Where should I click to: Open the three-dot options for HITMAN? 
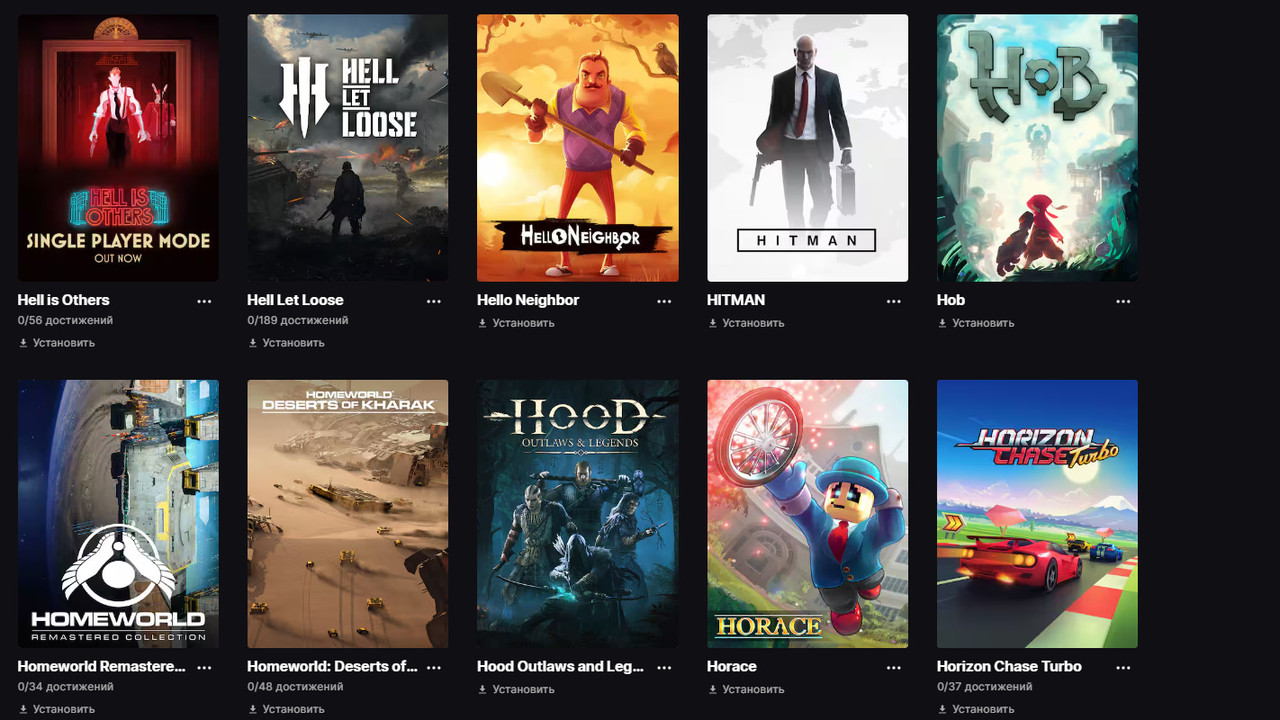pos(894,301)
